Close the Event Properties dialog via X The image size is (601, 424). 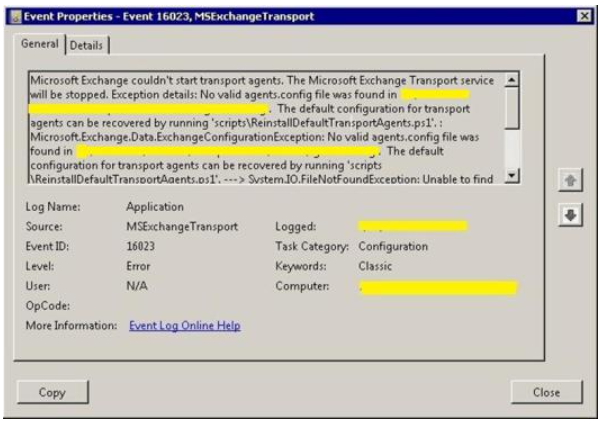pos(585,16)
